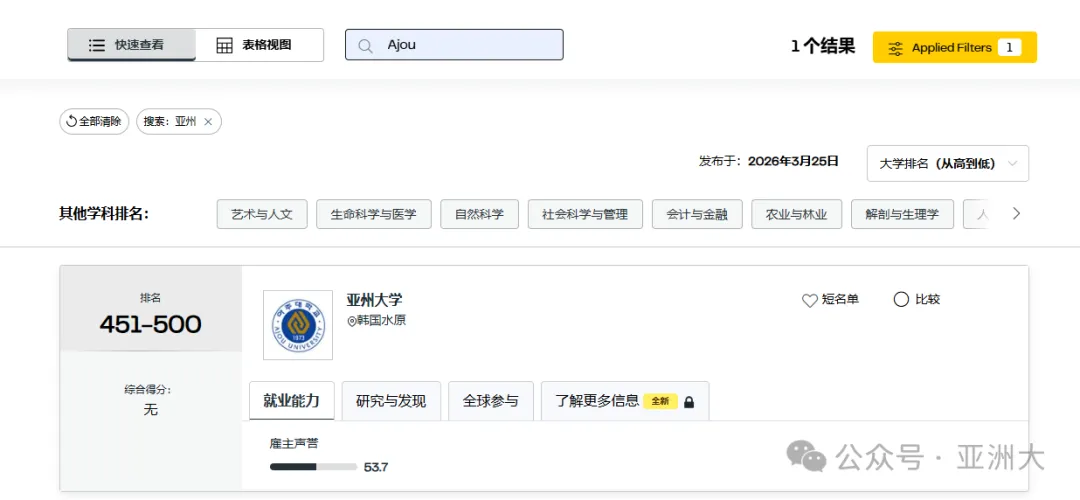The height and width of the screenshot is (500, 1080).
Task: Click the magnifier search icon
Action: (x=366, y=46)
